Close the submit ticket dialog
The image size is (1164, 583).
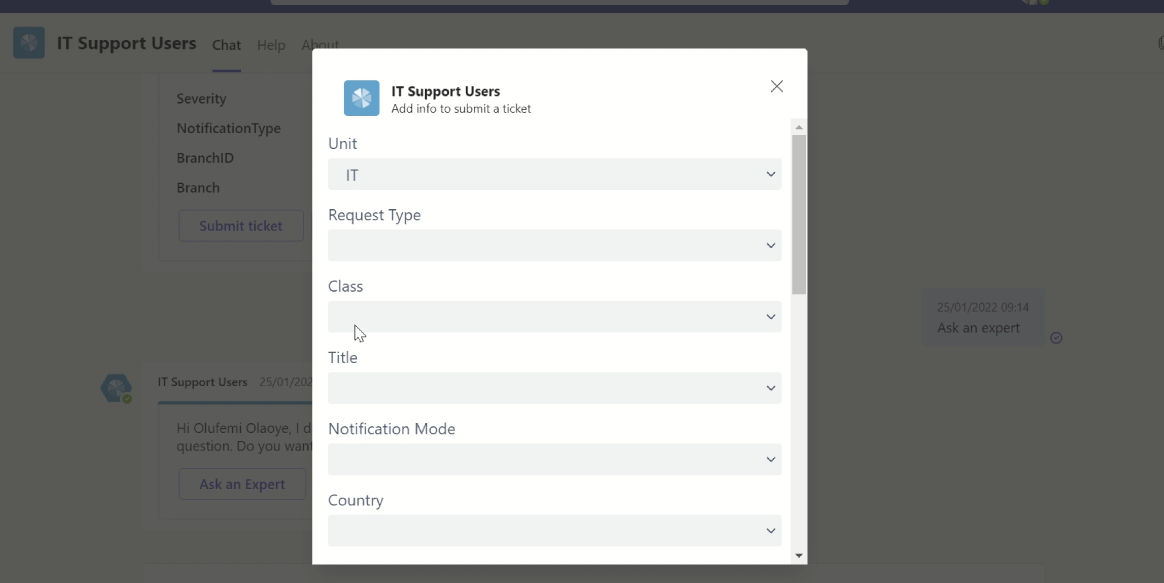click(777, 86)
